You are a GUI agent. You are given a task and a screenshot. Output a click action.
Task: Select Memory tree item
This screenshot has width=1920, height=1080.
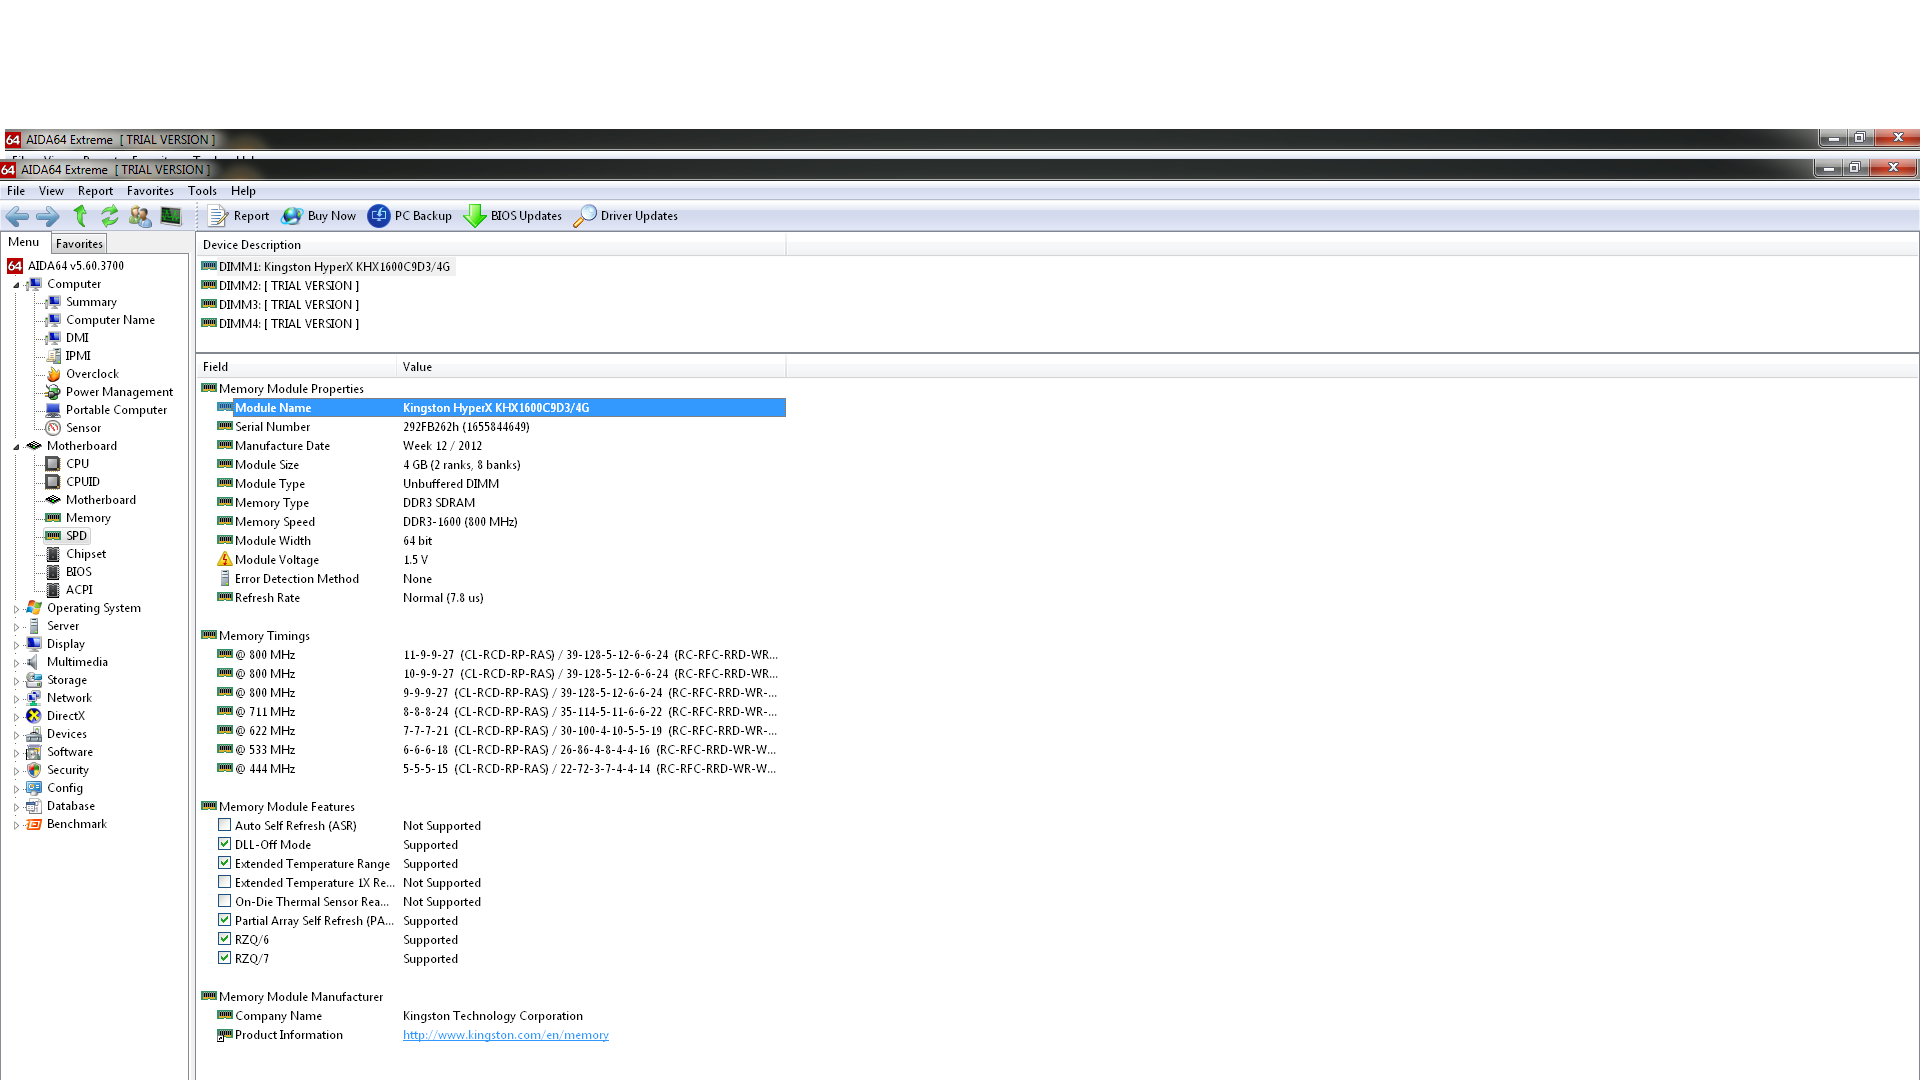point(88,518)
